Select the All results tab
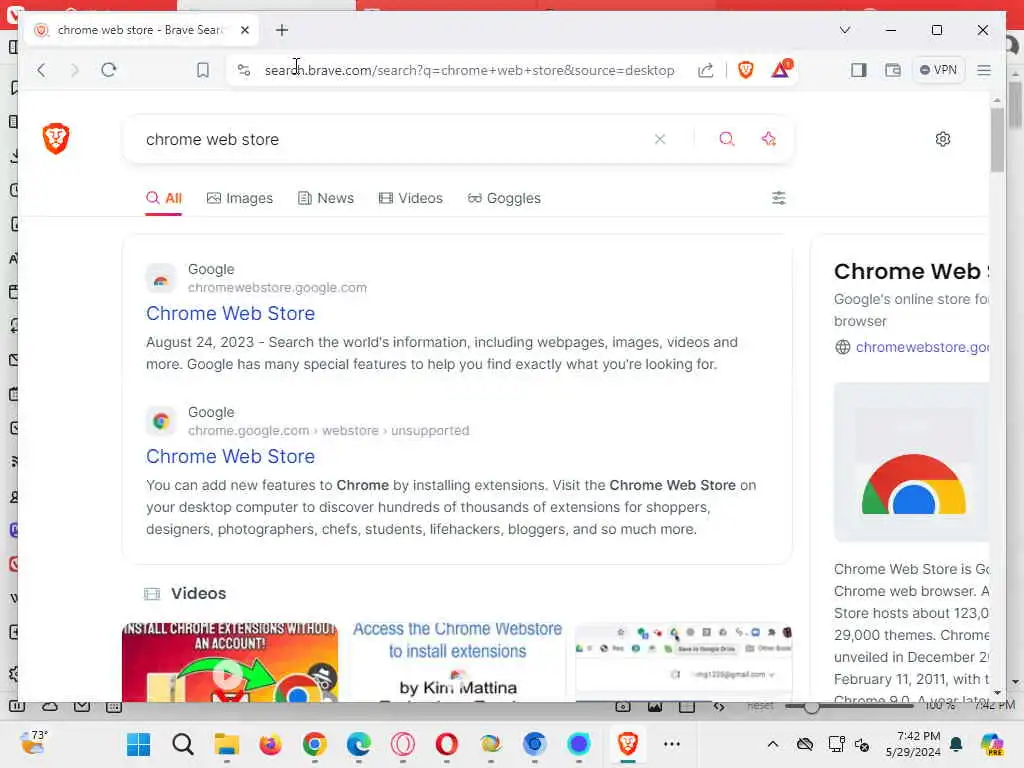Viewport: 1024px width, 768px height. point(164,198)
